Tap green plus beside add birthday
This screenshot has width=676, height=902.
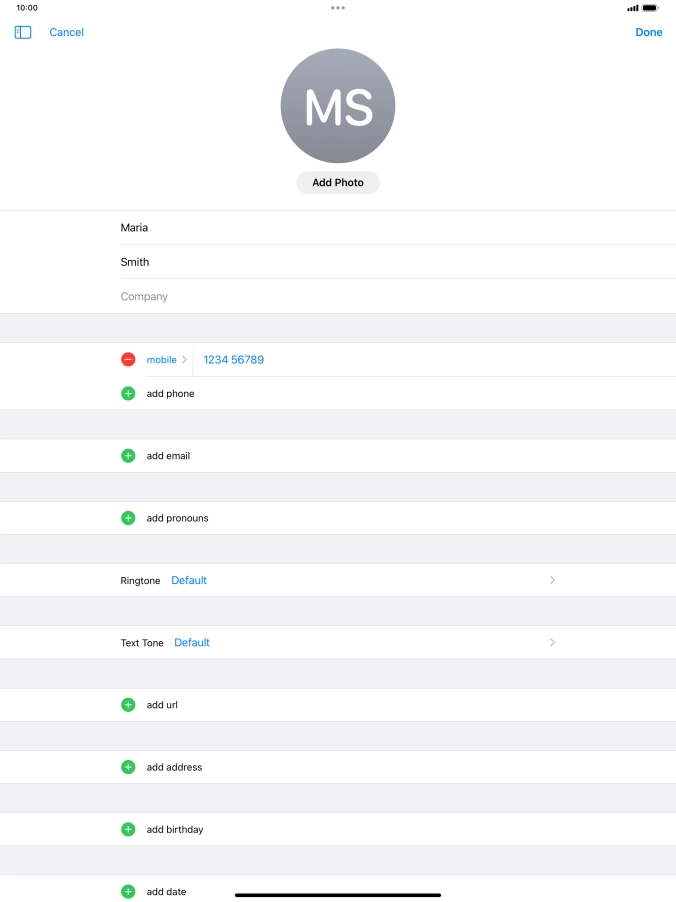(128, 829)
